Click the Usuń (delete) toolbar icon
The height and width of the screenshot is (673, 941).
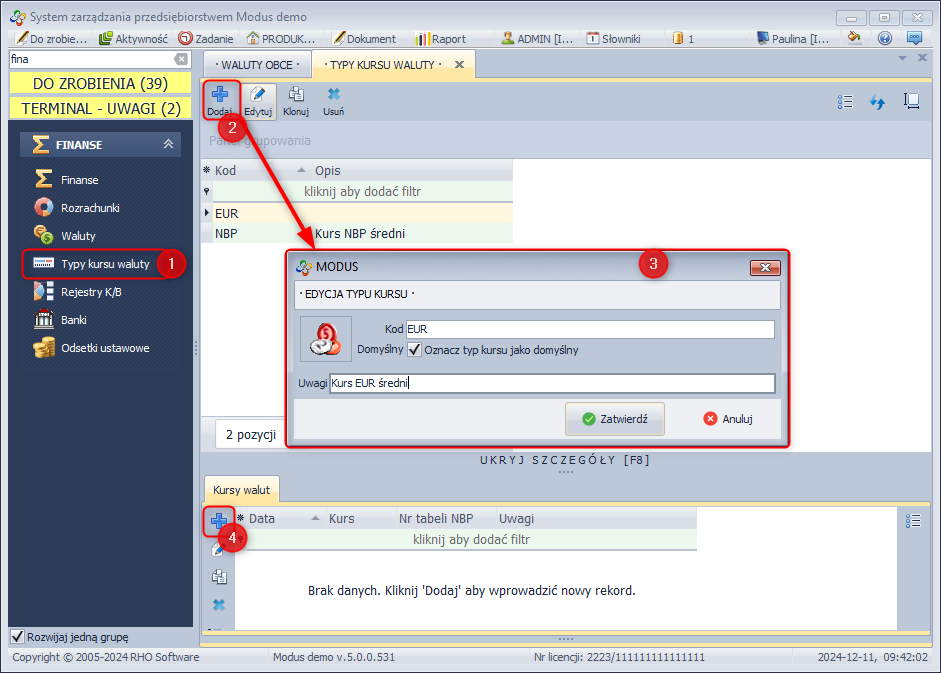(x=333, y=99)
